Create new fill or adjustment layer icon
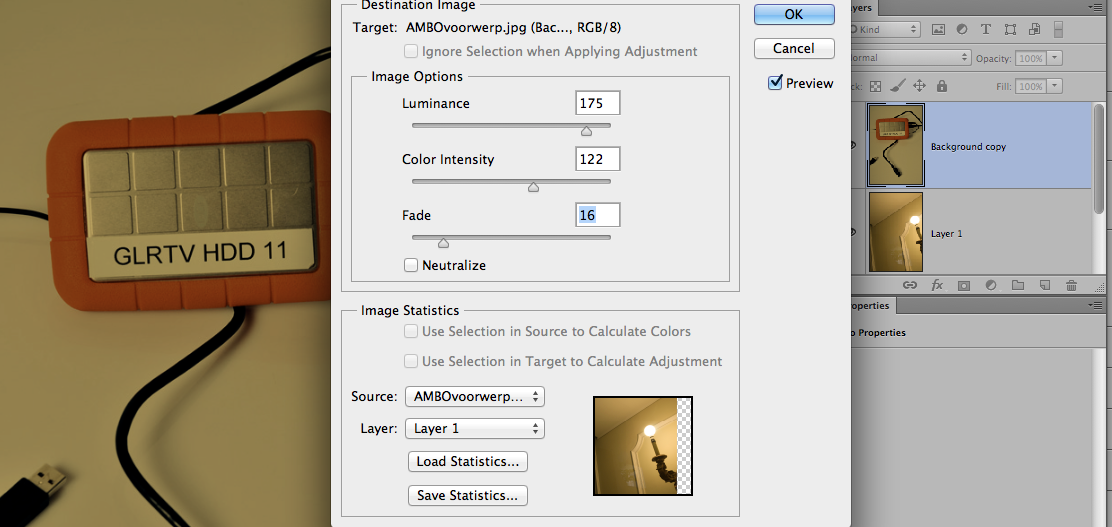1112x527 pixels. [991, 285]
